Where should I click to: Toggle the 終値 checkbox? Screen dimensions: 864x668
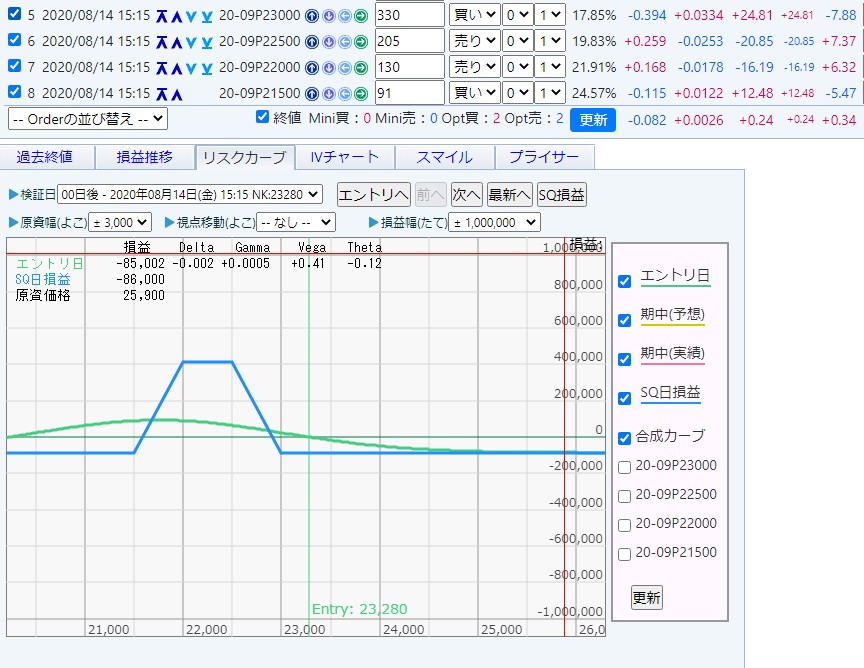pos(262,117)
